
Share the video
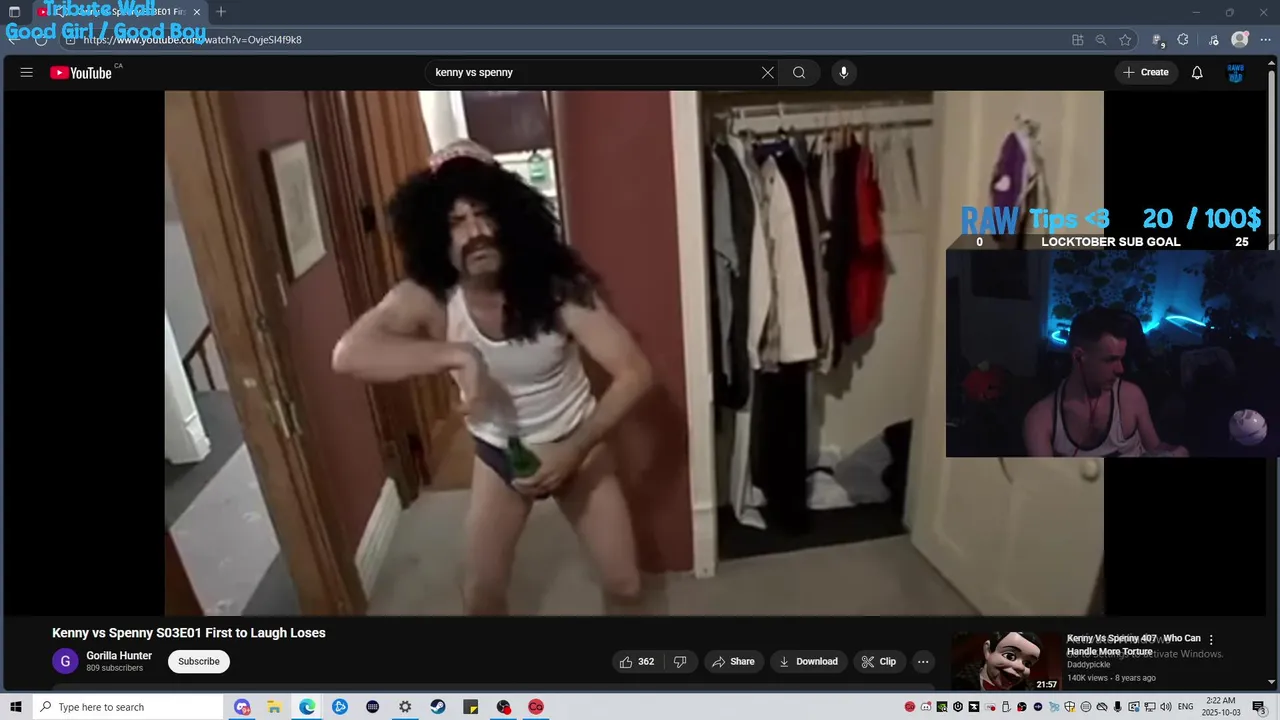[x=733, y=661]
